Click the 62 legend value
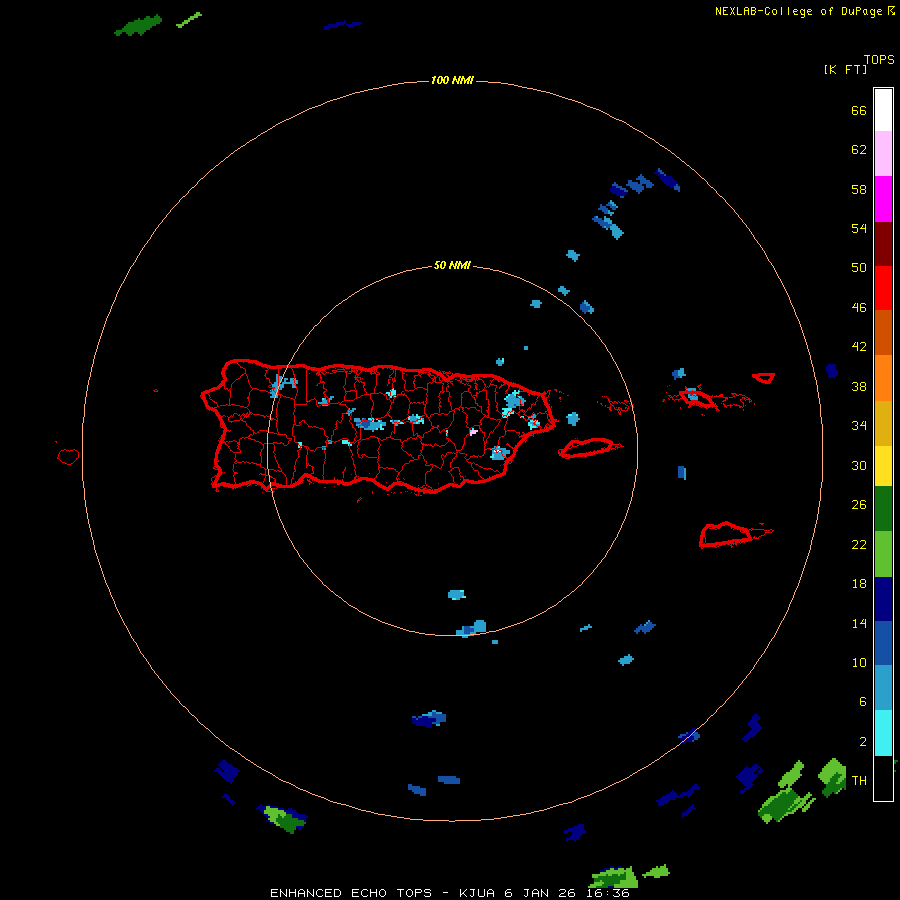The width and height of the screenshot is (900, 900). click(x=859, y=149)
